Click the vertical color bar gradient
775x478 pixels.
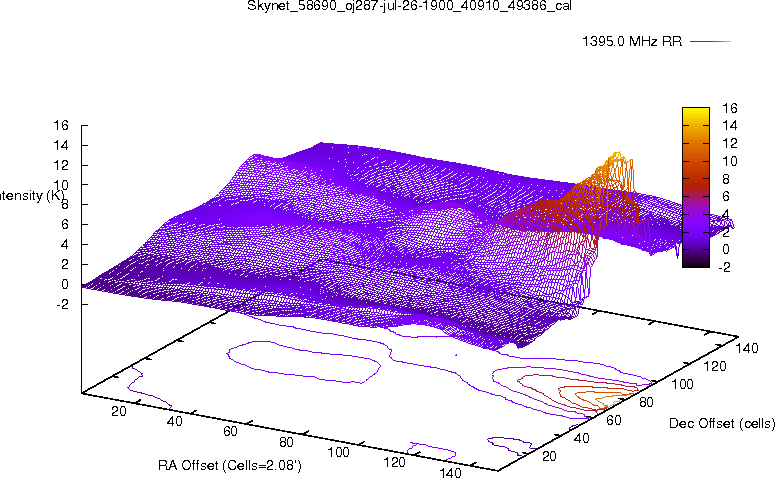[x=695, y=187]
